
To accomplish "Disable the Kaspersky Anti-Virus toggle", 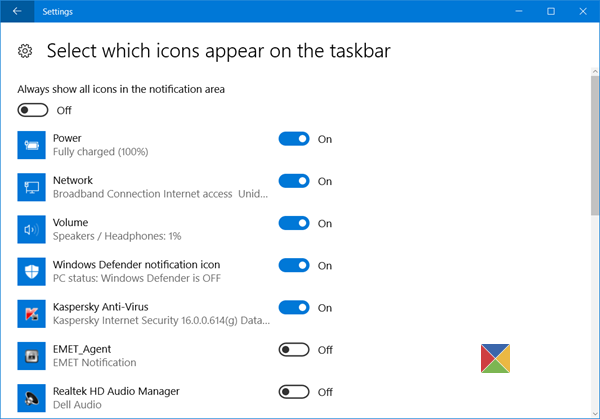I will coord(294,307).
